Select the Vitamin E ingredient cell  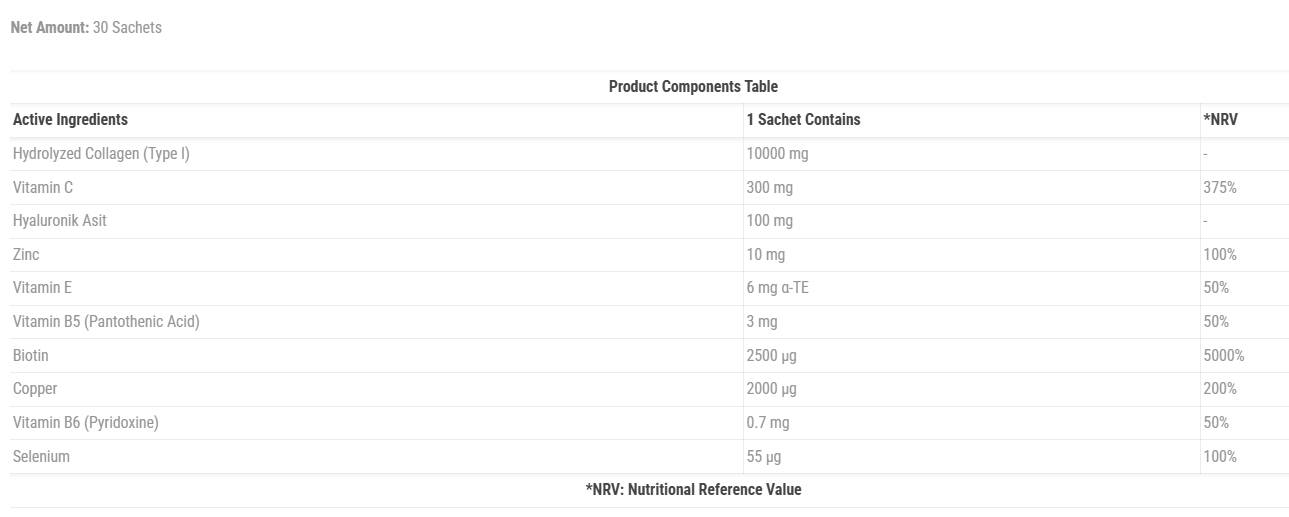(43, 288)
